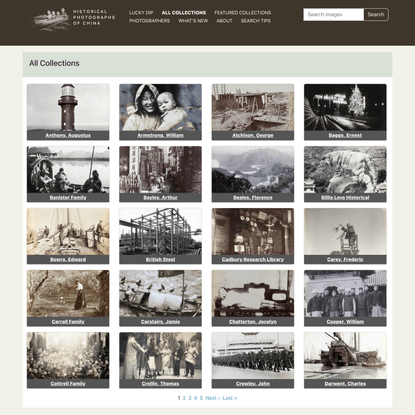Open the Crowley, John marching soldiers photo
415x415 pixels.
tap(253, 356)
